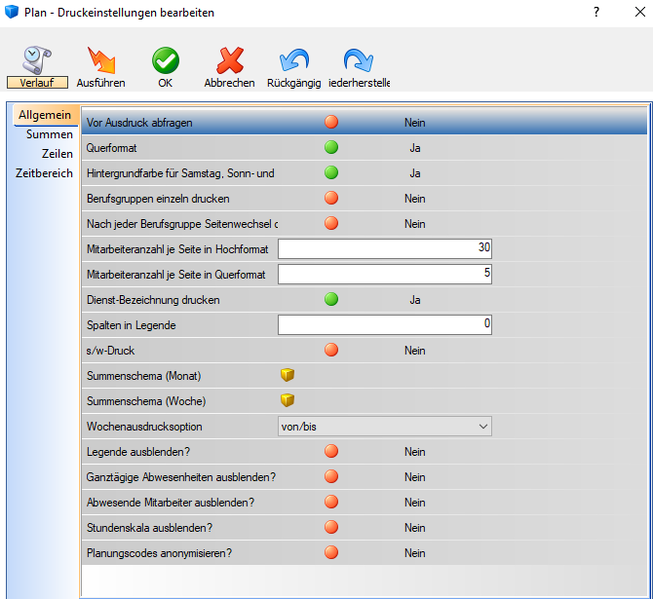The height and width of the screenshot is (599, 653).
Task: Toggle the s/w-Druck red indicator
Action: 331,350
